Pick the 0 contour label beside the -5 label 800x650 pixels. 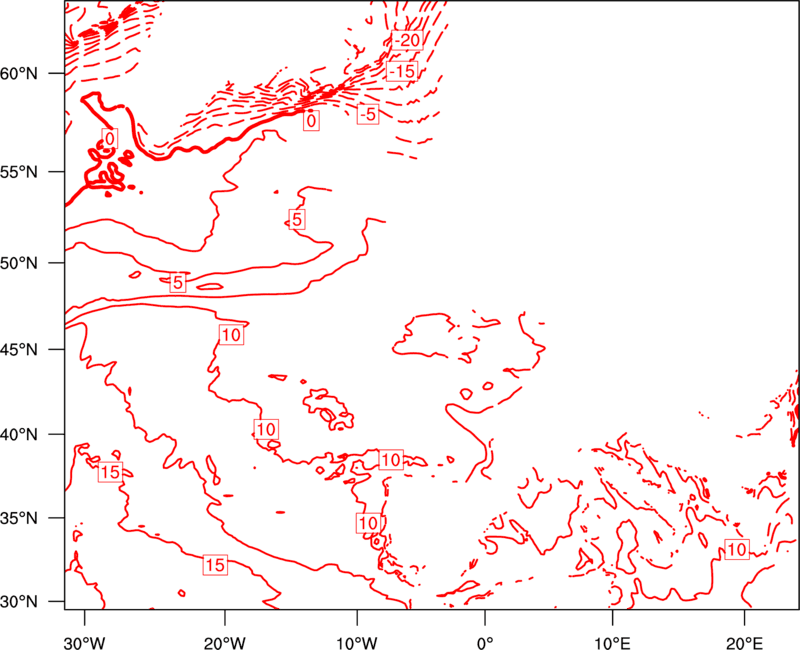[x=311, y=121]
